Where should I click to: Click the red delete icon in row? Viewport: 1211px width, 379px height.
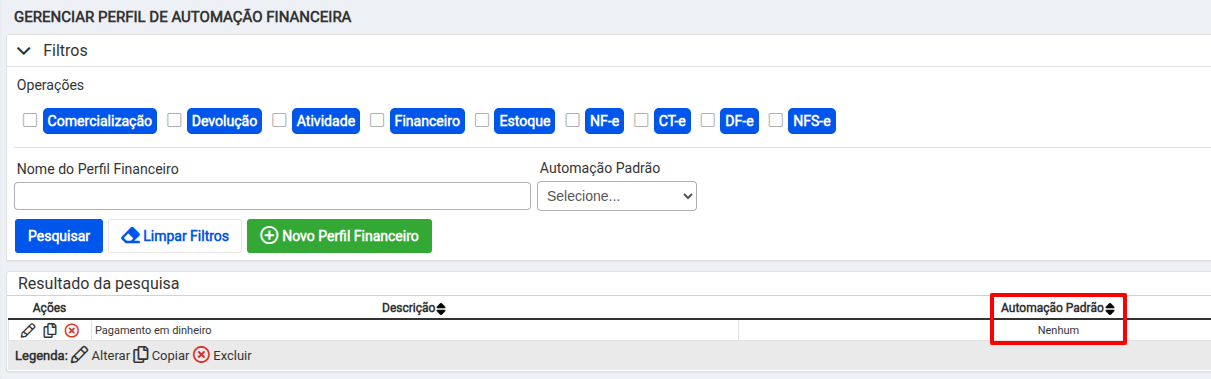(x=72, y=330)
